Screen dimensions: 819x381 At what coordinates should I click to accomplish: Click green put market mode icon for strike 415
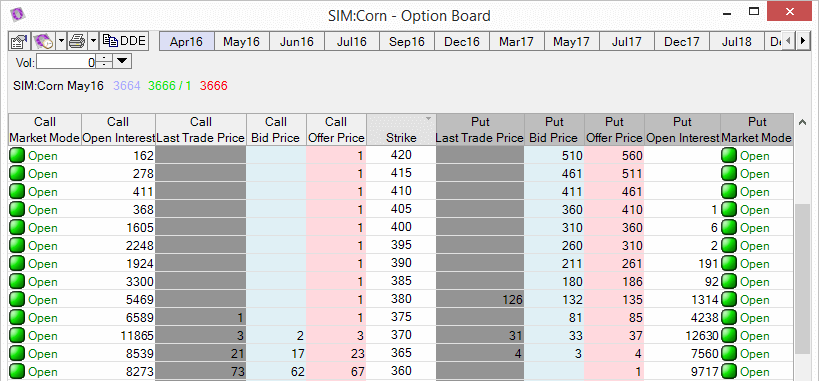click(729, 174)
